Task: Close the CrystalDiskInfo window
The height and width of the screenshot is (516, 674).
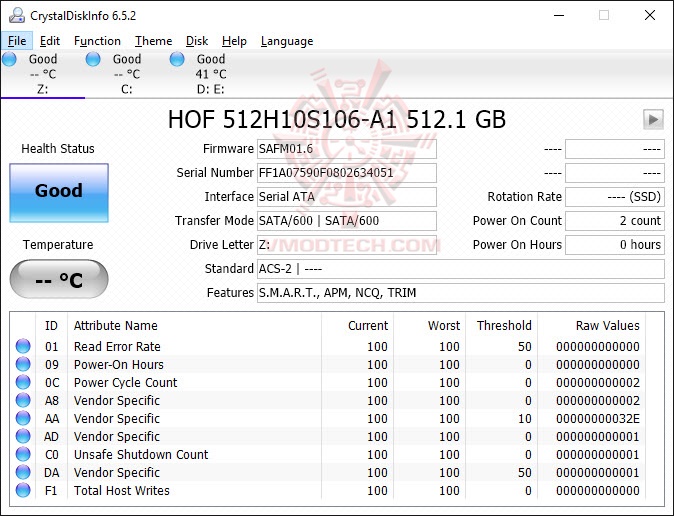Action: click(x=650, y=15)
